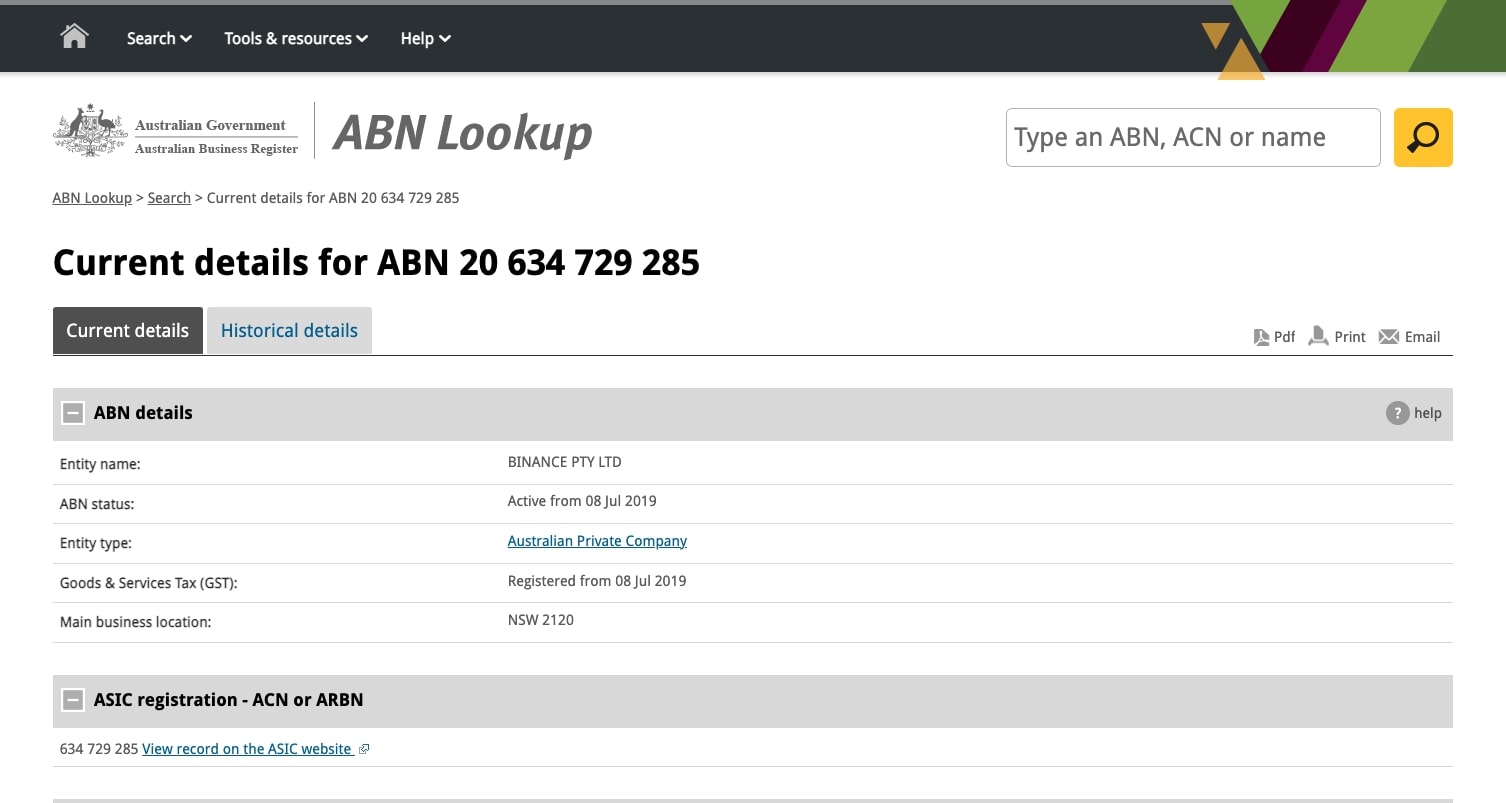The height and width of the screenshot is (803, 1506).
Task: Focus the ABN, ACN or name search field
Action: [x=1193, y=137]
